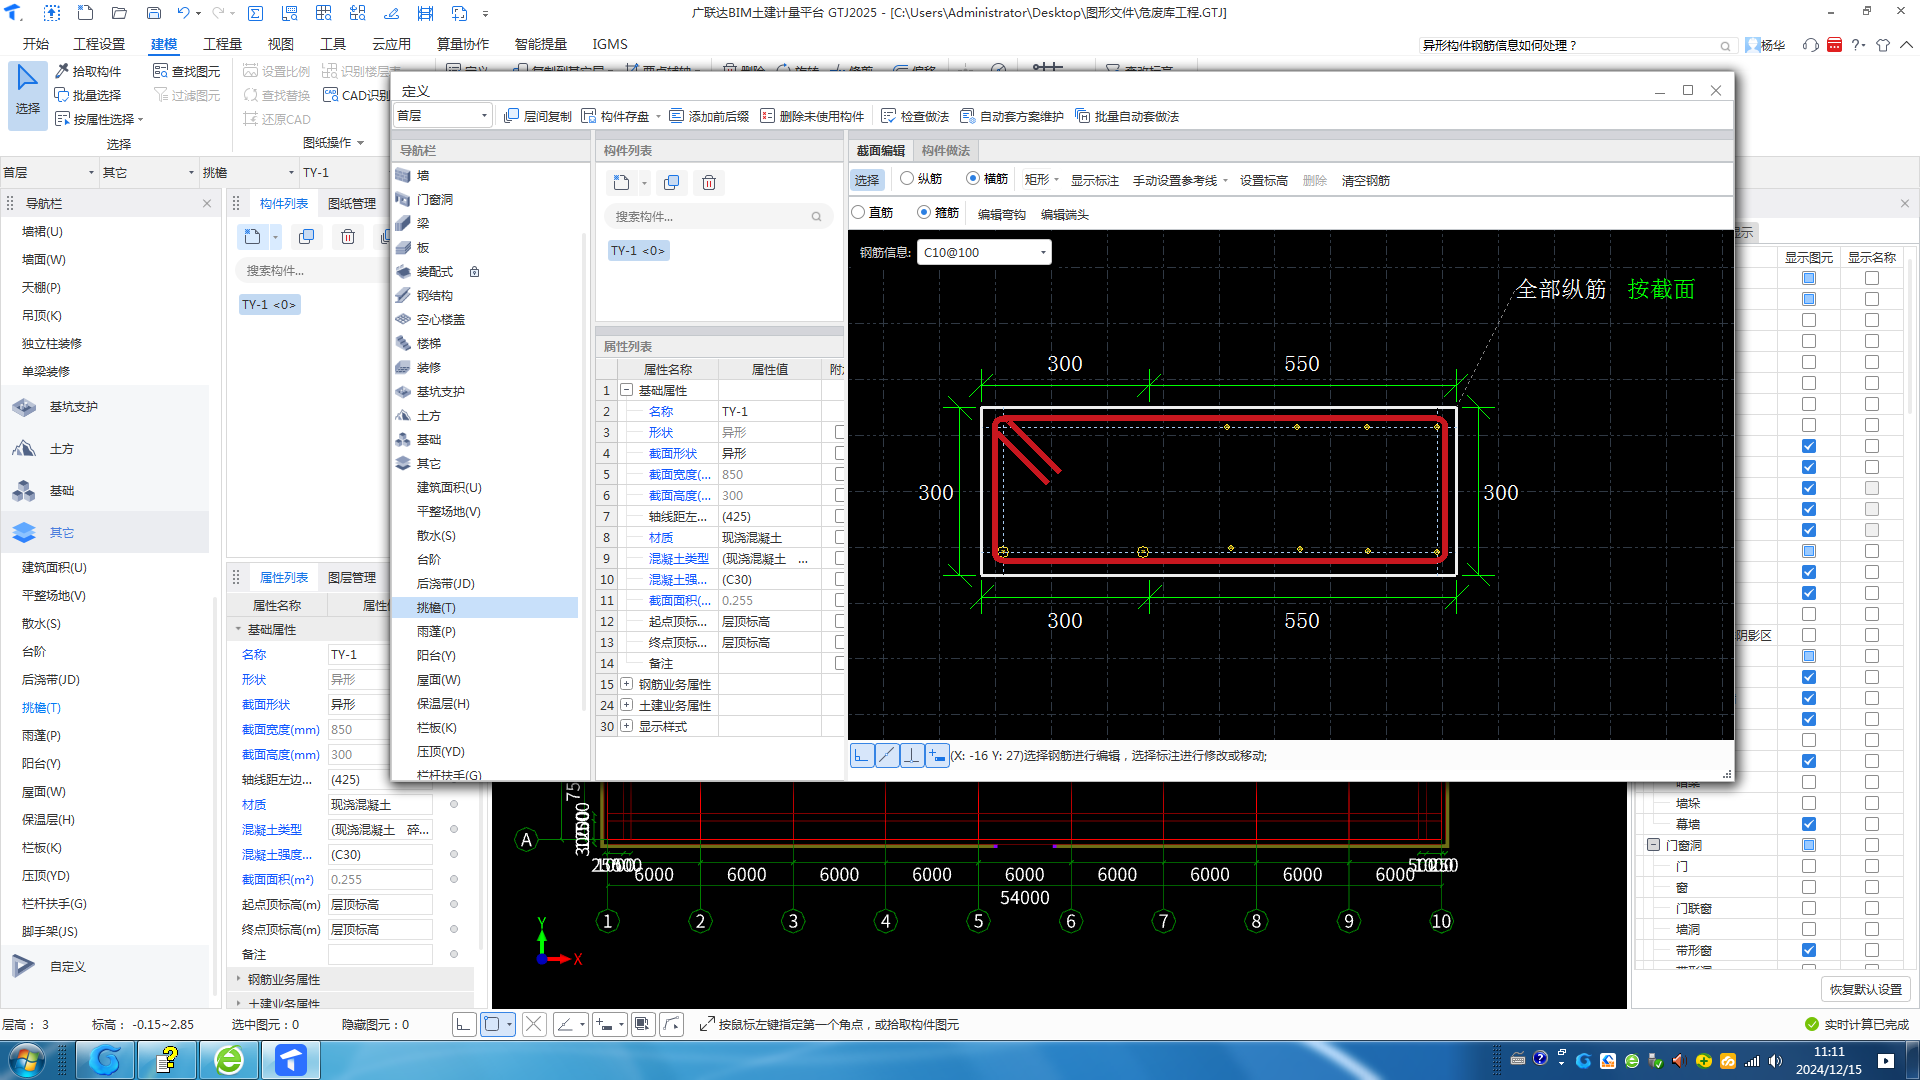Open the 挑檐 component type dropdown in main window

[249, 172]
